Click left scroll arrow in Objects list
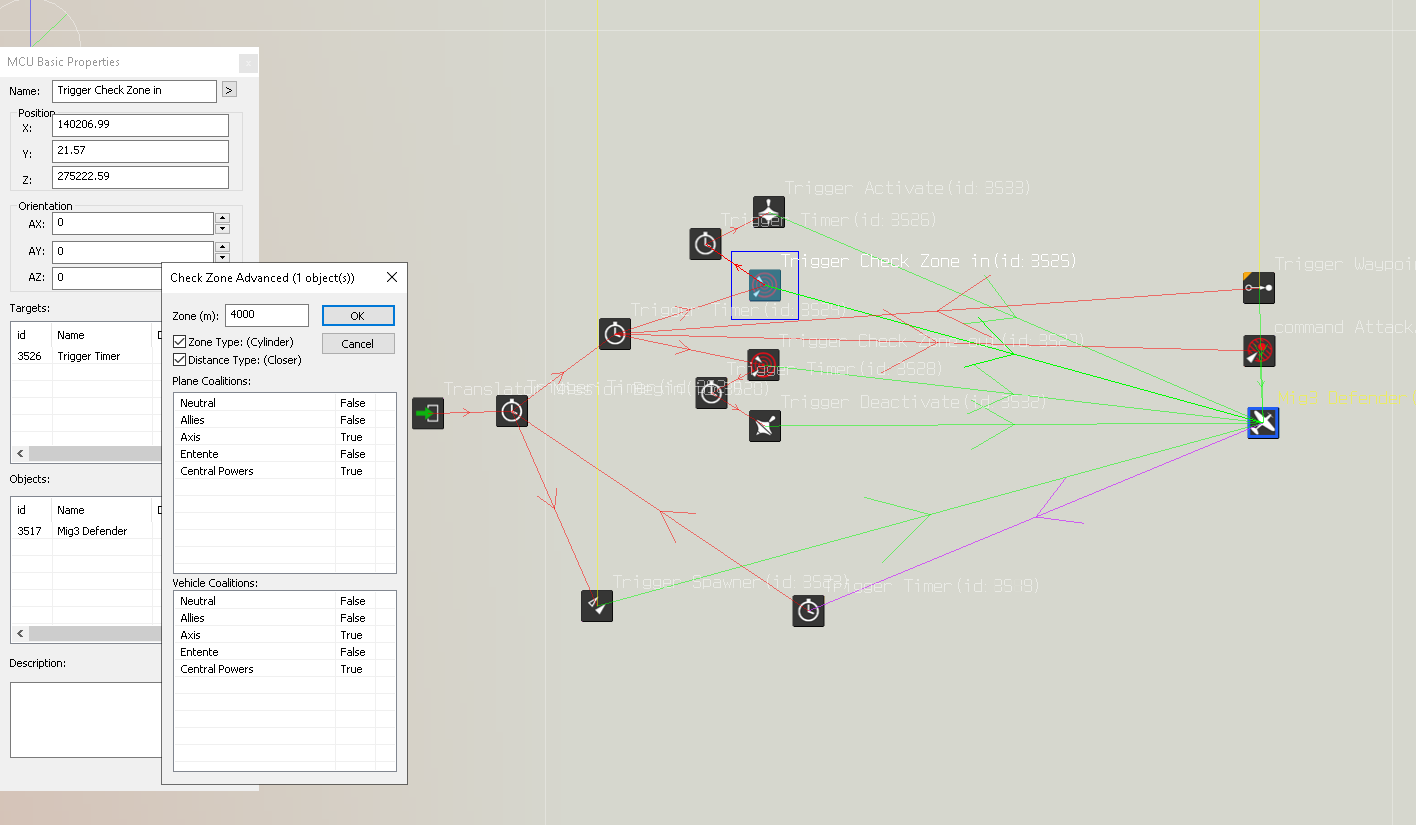The image size is (1416, 825). coord(20,634)
